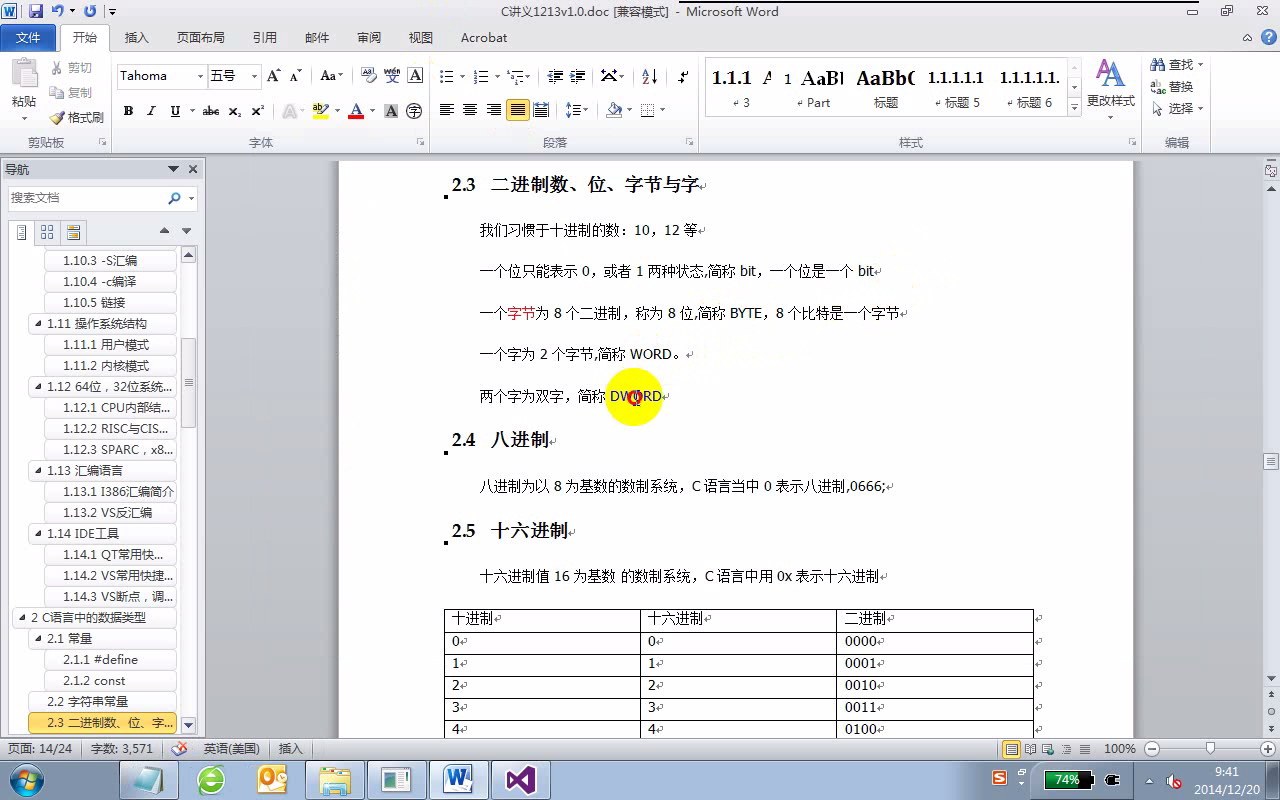
Task: Open the bullets list icon
Action: (447, 76)
